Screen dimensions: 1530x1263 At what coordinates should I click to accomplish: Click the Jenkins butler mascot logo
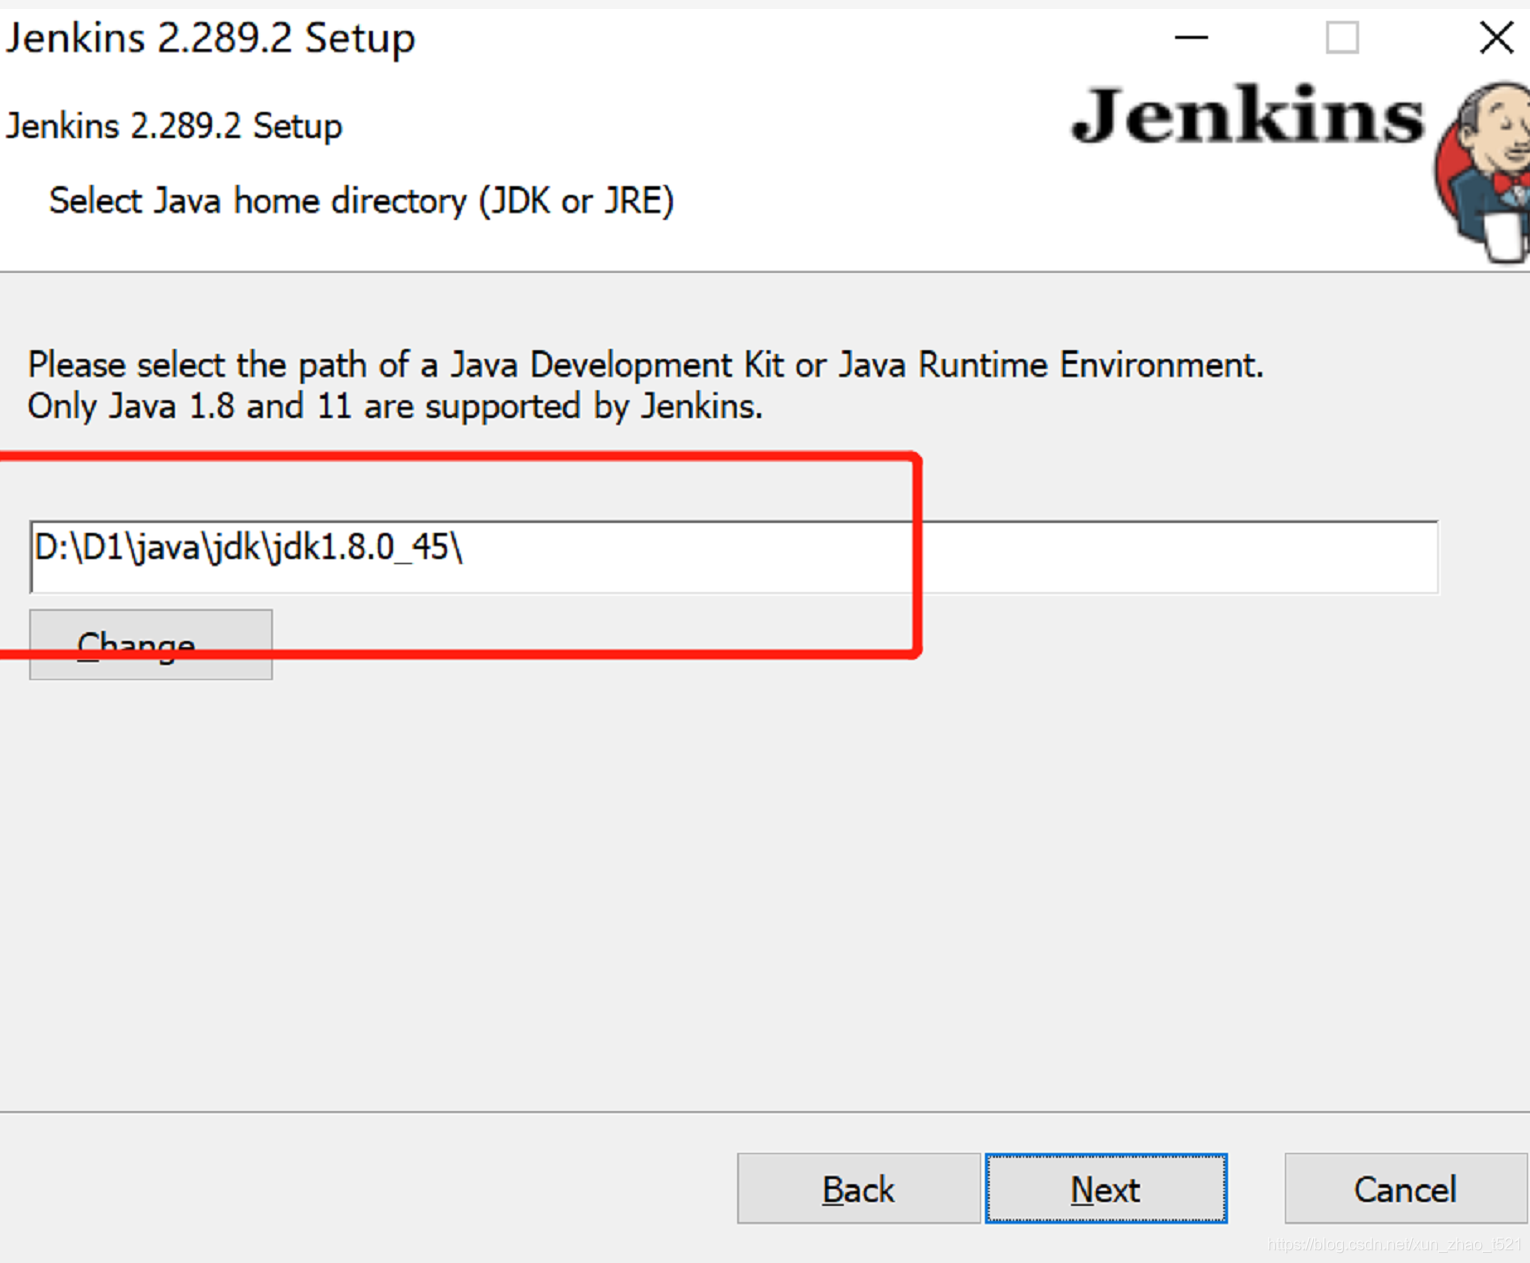tap(1482, 172)
